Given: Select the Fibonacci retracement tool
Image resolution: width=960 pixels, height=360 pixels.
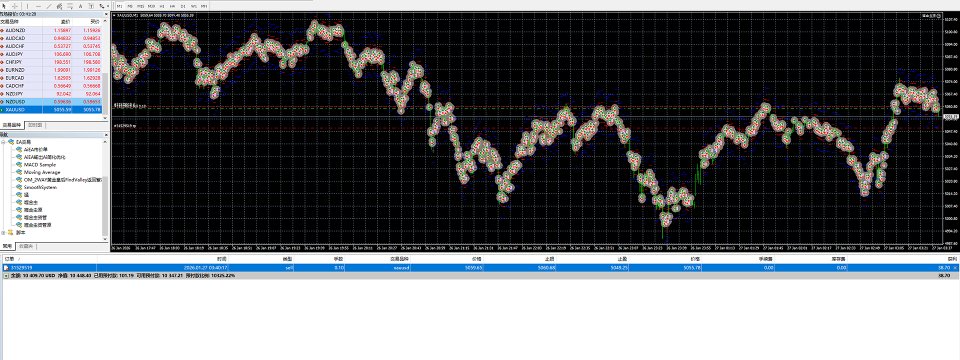Looking at the screenshot, I should tap(70, 6).
